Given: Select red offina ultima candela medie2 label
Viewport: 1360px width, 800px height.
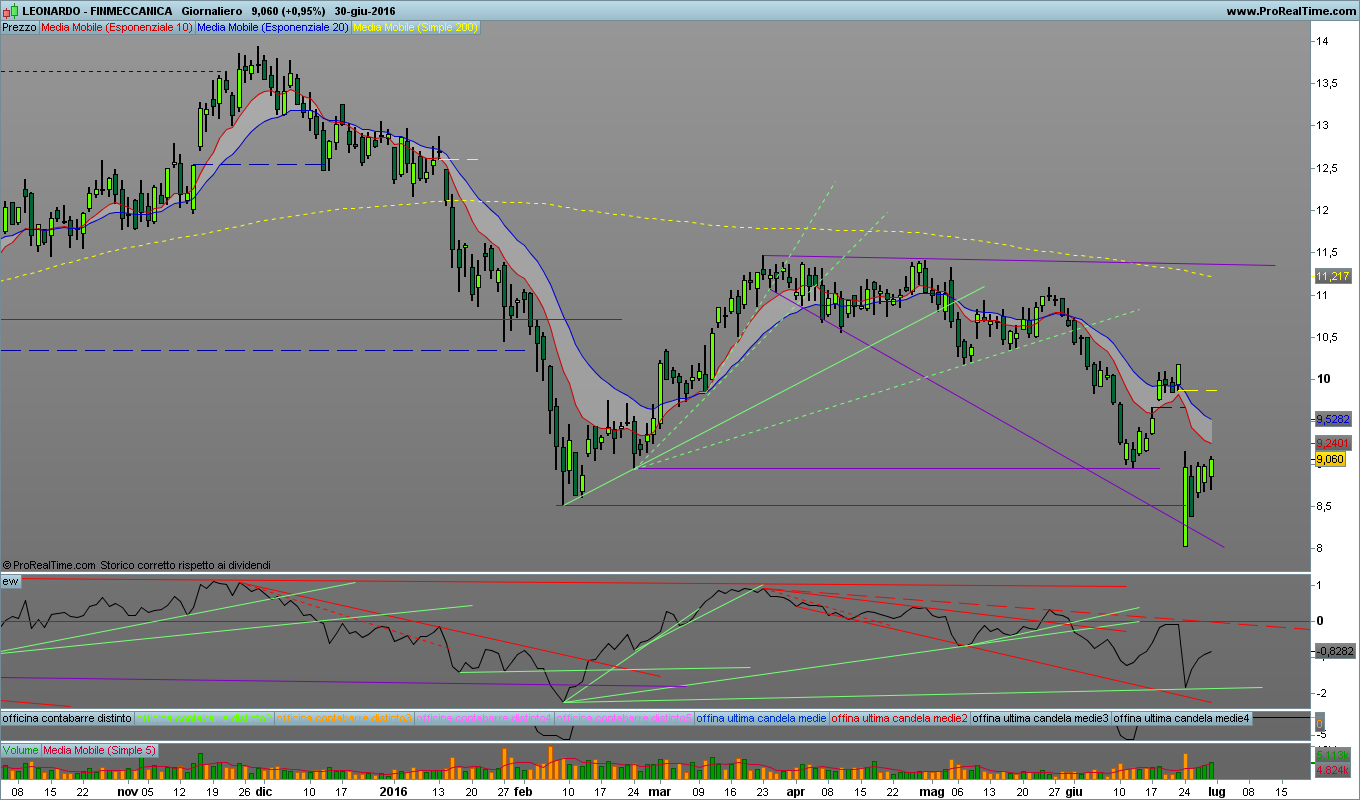Looking at the screenshot, I should pyautogui.click(x=900, y=718).
